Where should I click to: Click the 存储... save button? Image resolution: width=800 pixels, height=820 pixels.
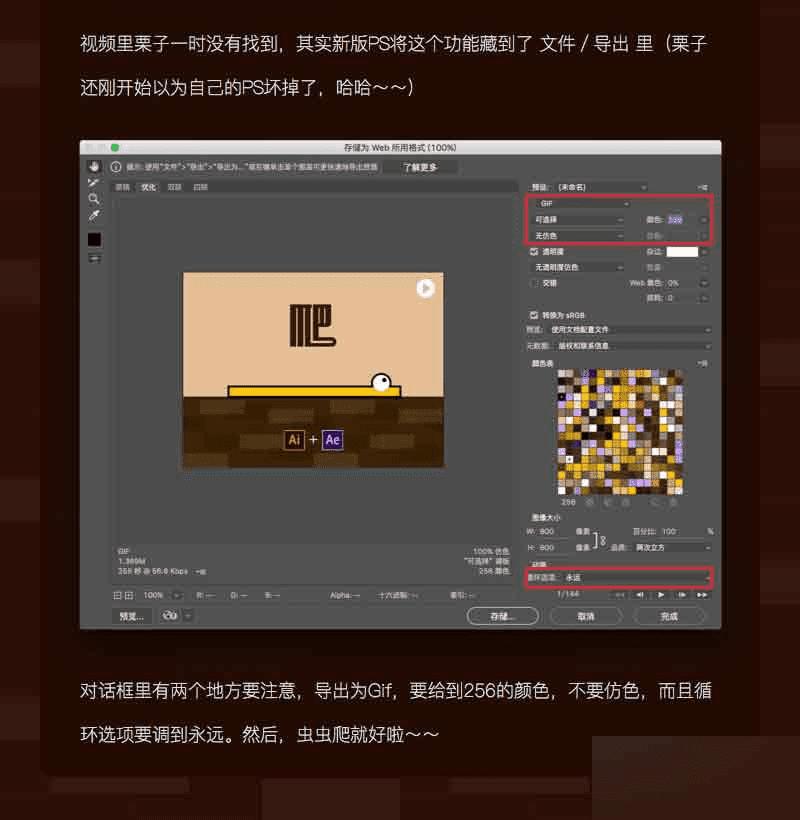click(x=502, y=616)
